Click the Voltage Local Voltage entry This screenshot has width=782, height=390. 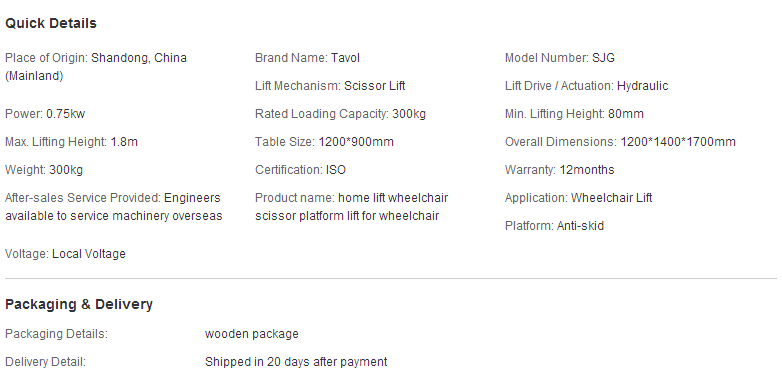click(65, 254)
